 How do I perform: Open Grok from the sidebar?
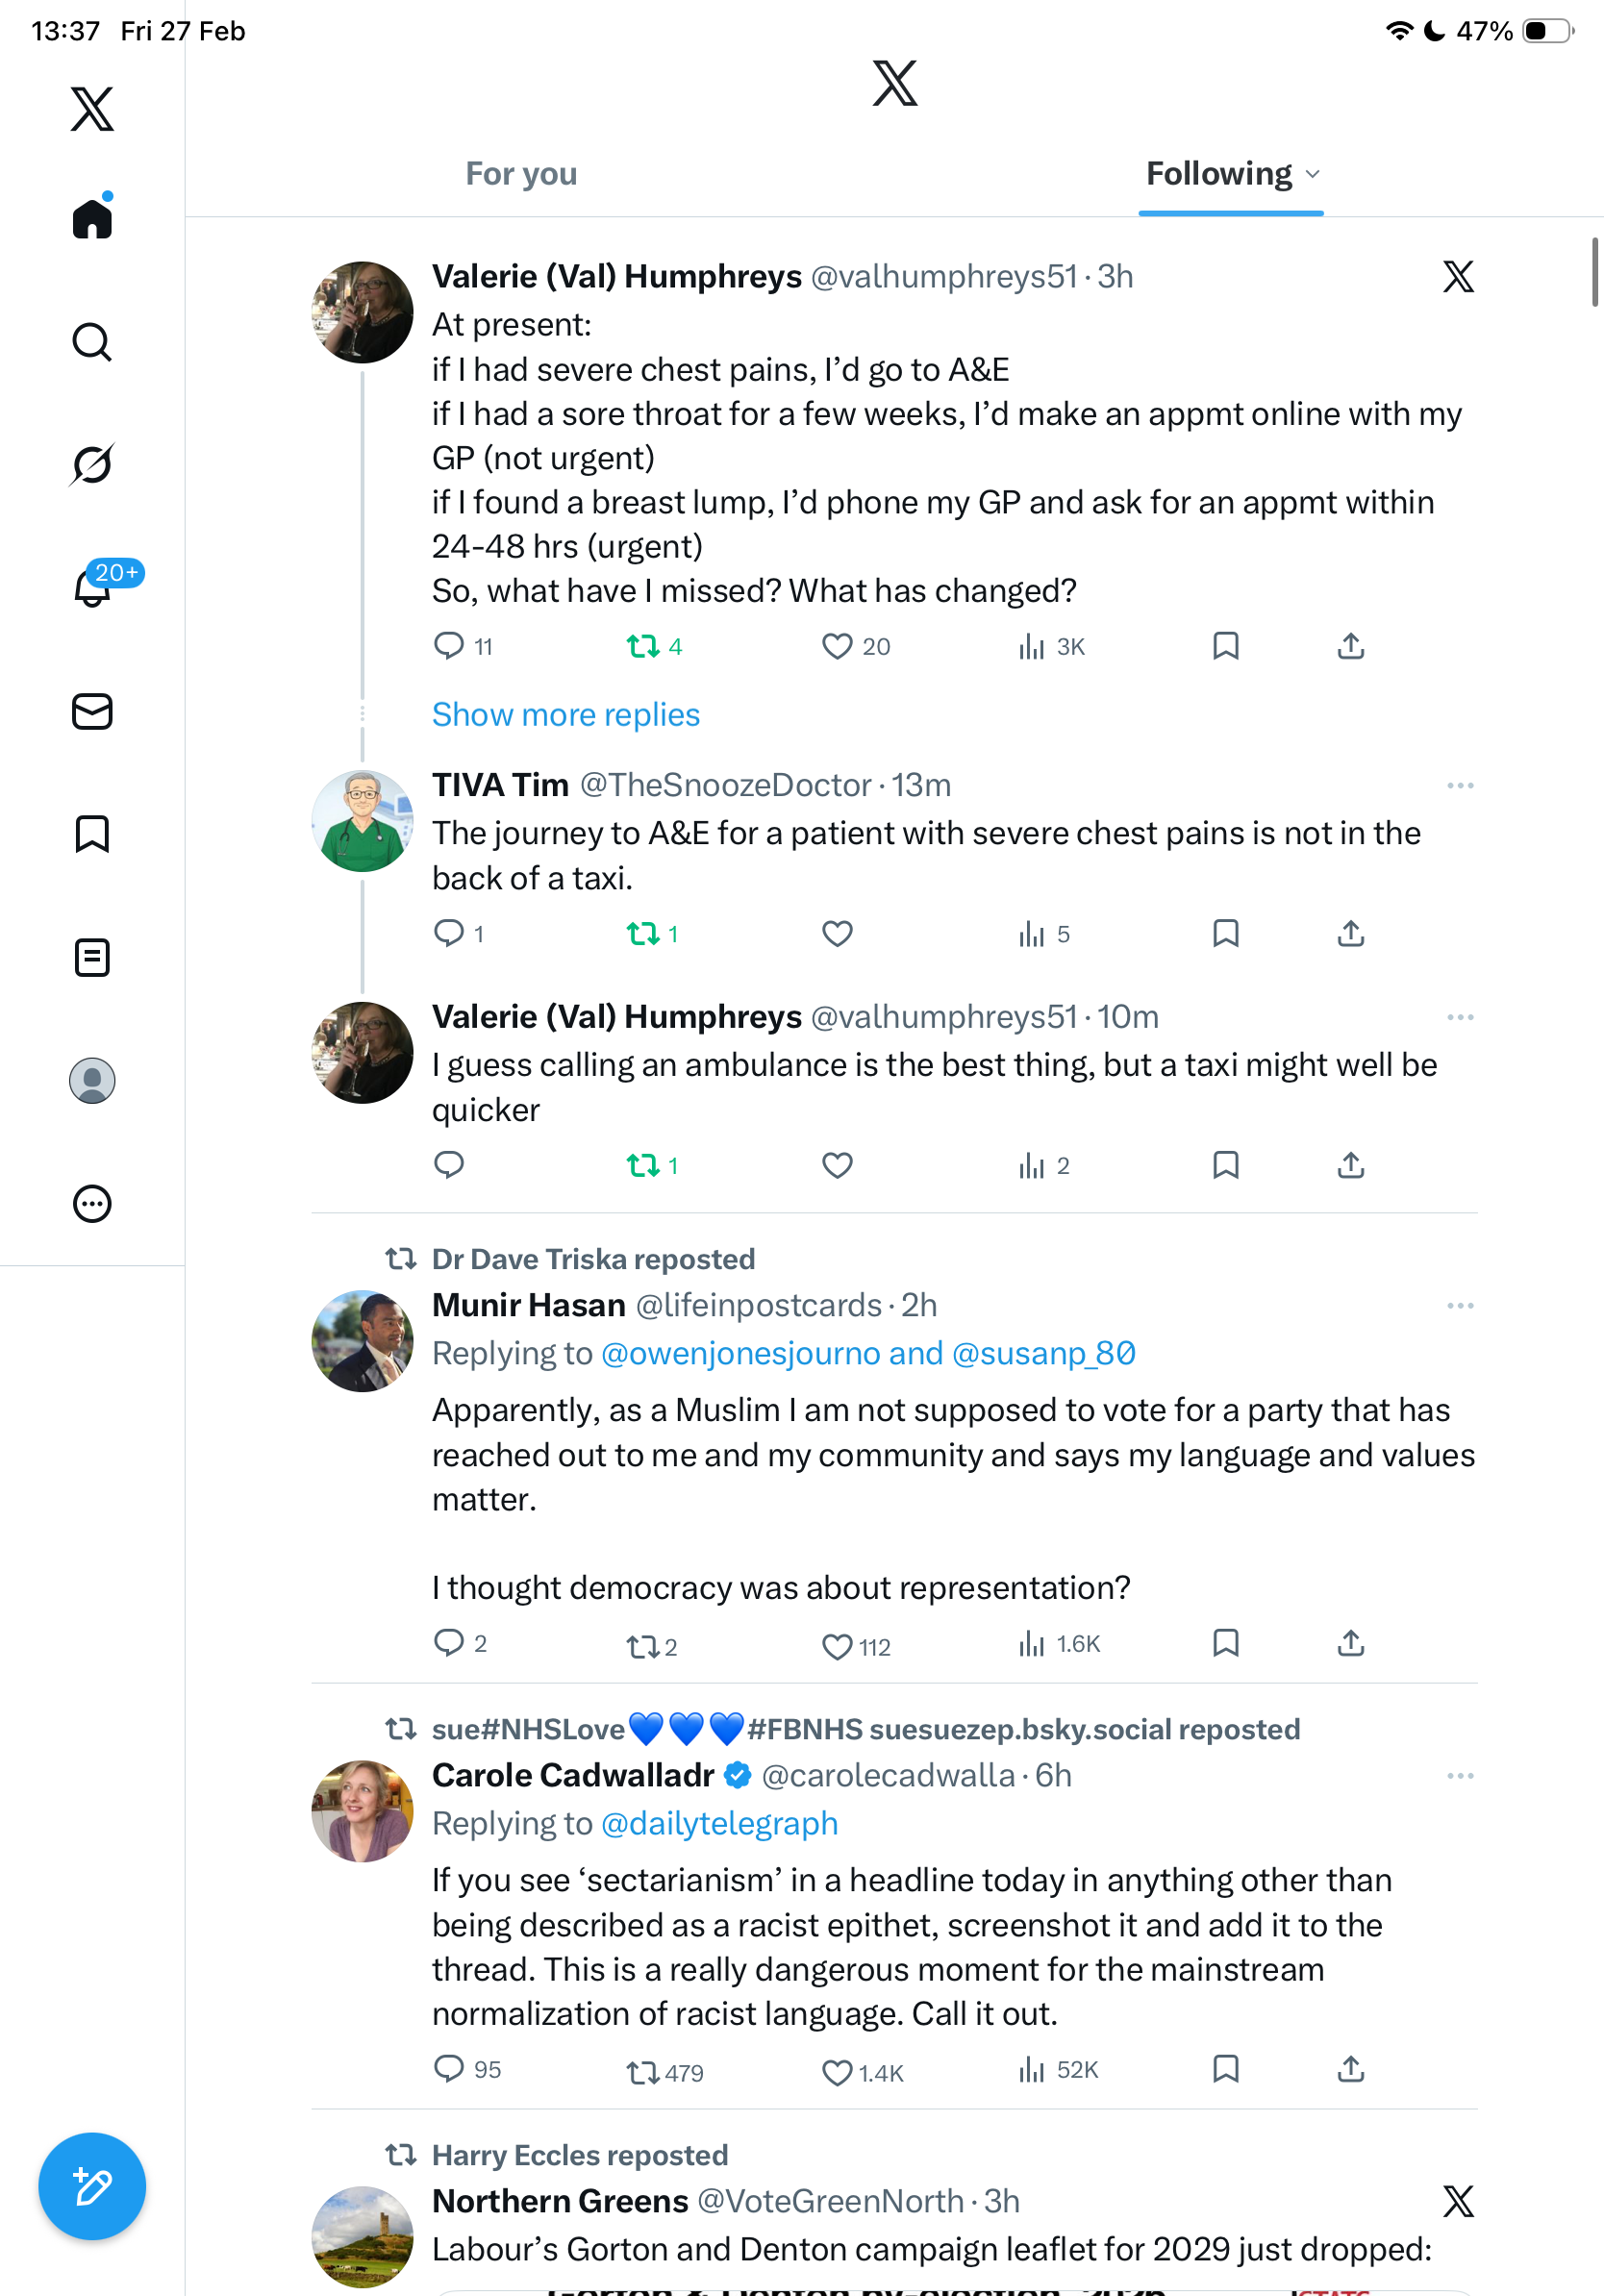point(92,465)
